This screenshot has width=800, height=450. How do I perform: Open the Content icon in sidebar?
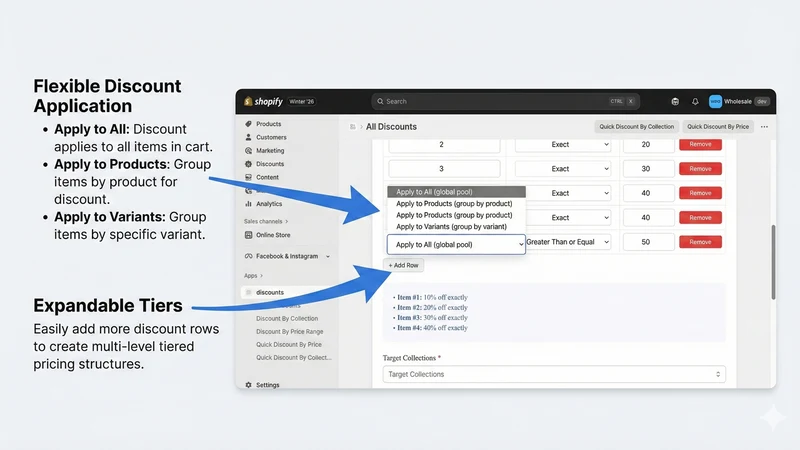pyautogui.click(x=248, y=177)
